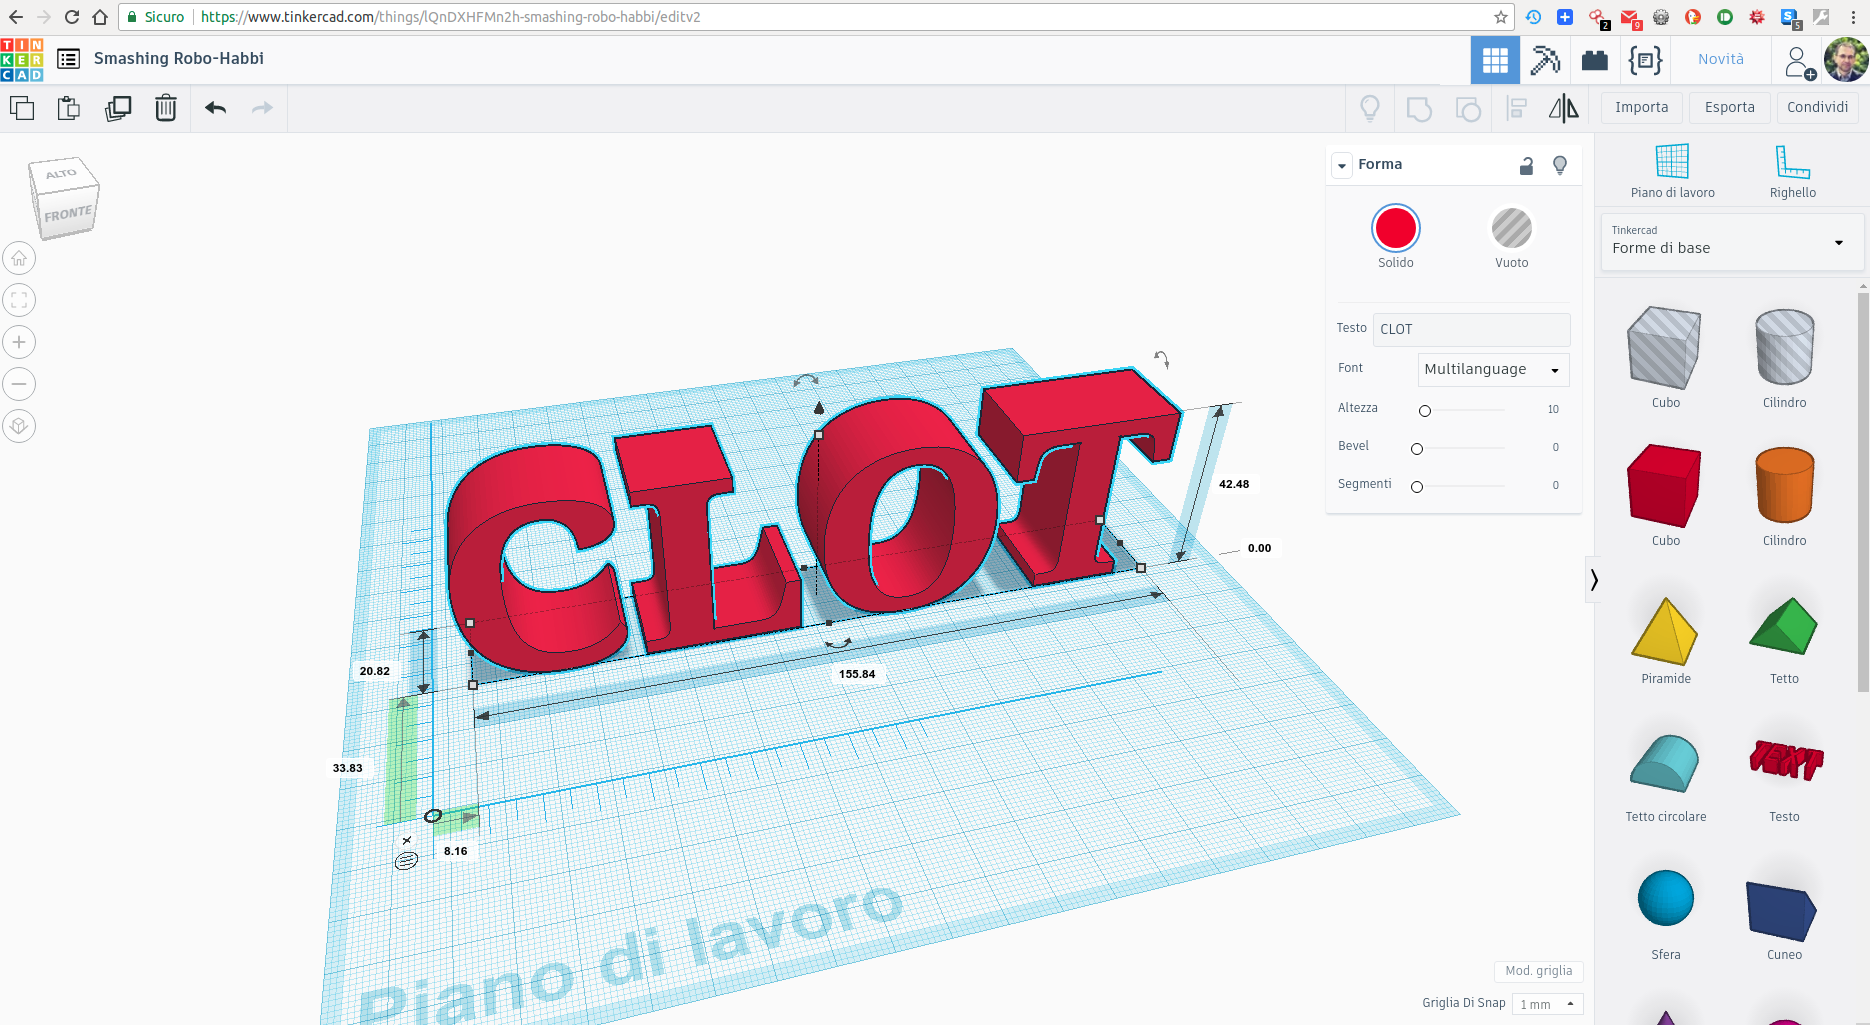Select the Vuoto hole option
1870x1025 pixels.
(x=1511, y=228)
